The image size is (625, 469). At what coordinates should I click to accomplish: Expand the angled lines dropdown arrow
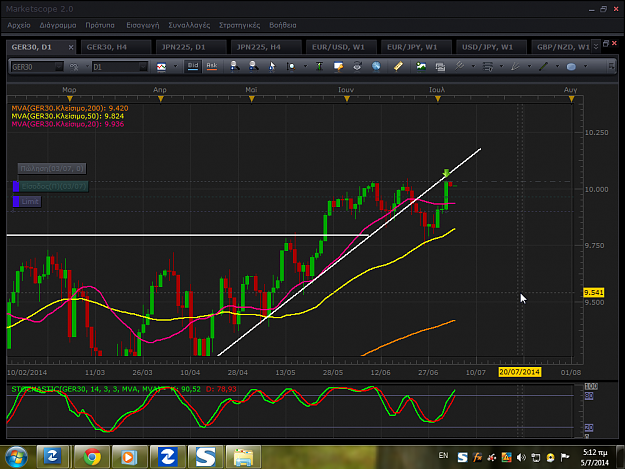pos(529,67)
